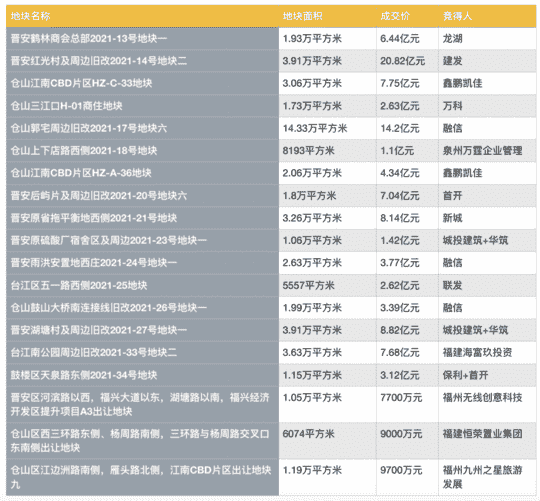This screenshot has height=501, width=540.
Task: Select the 1.93万平方米 area cell
Action: 328,39
